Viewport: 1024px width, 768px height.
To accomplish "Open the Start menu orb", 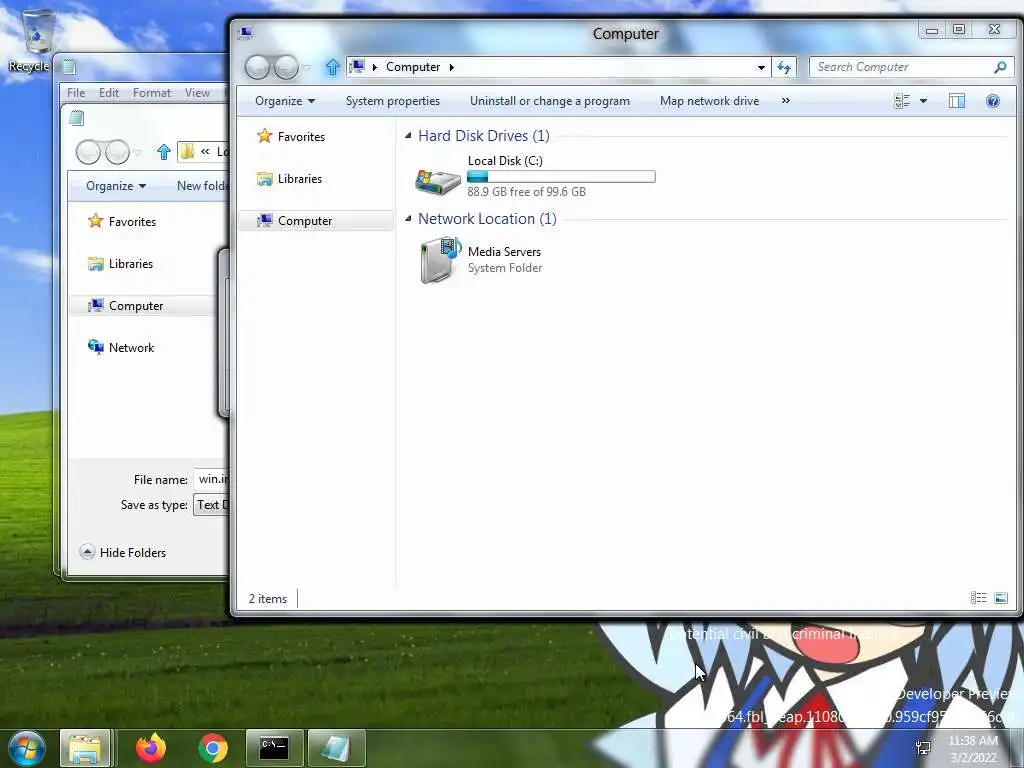I will [x=27, y=748].
